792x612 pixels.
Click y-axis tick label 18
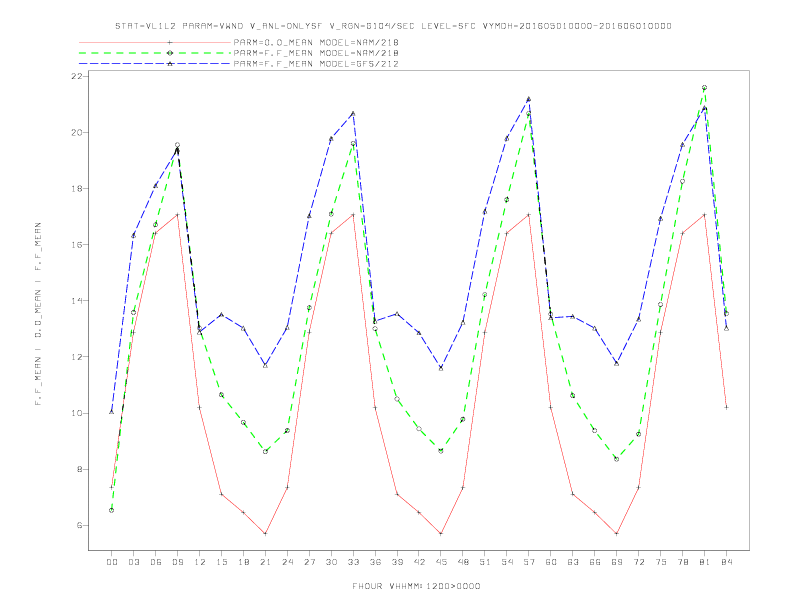point(77,188)
